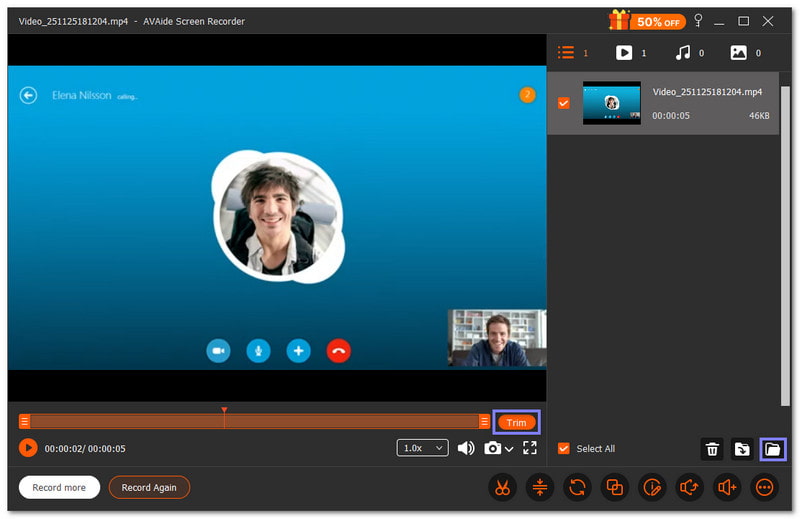Image resolution: width=800 pixels, height=519 pixels.
Task: Click the Record more button
Action: click(59, 487)
